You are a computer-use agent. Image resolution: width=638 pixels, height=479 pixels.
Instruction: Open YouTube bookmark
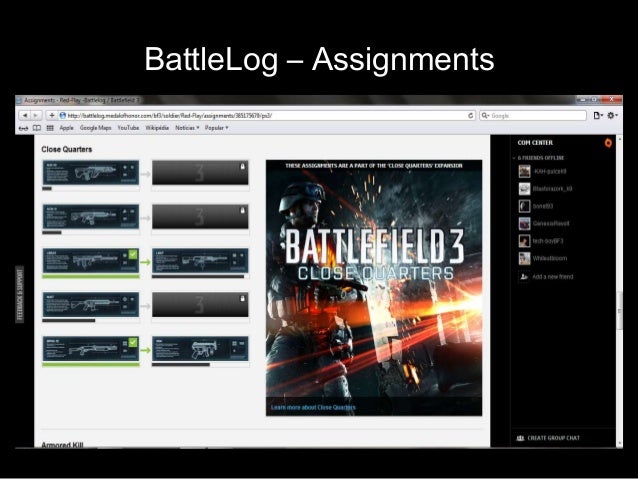tap(128, 128)
